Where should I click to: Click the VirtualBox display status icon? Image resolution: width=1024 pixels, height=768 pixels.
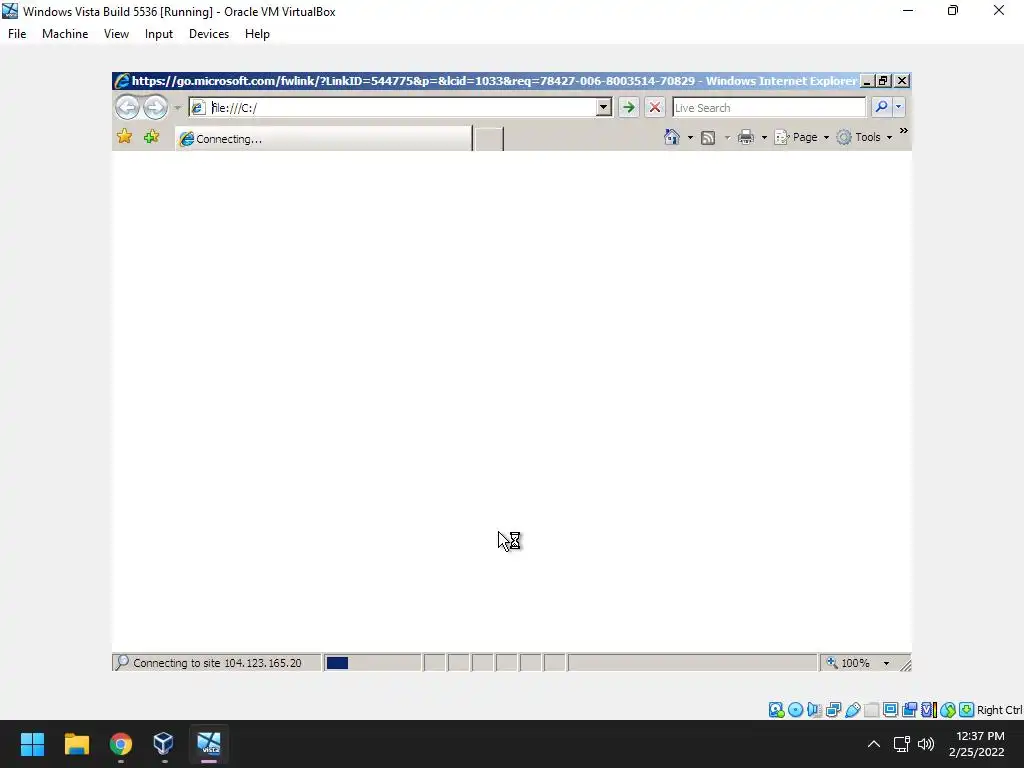coord(890,710)
